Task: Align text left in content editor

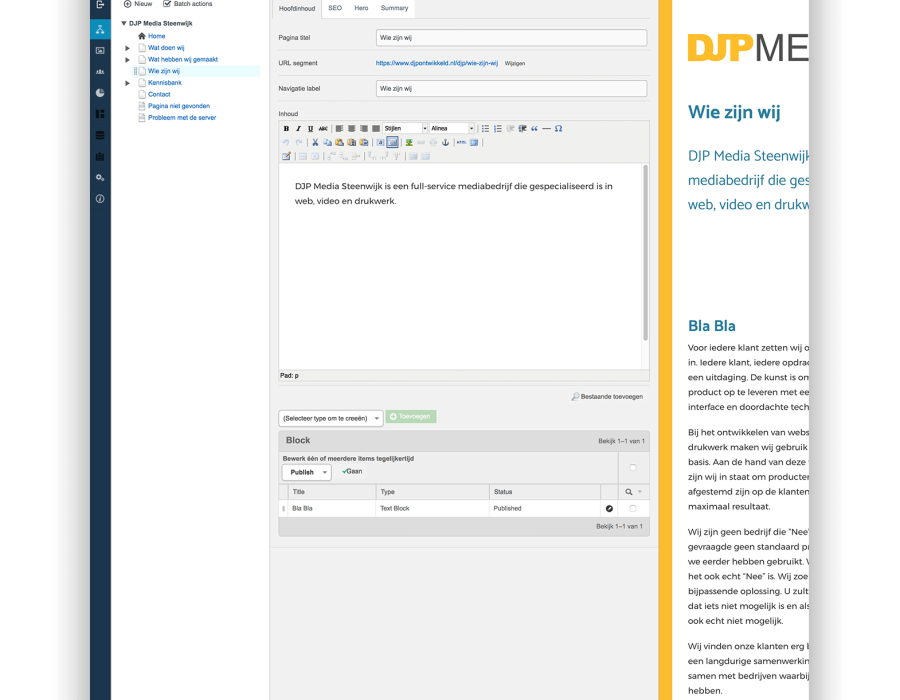Action: [x=339, y=129]
